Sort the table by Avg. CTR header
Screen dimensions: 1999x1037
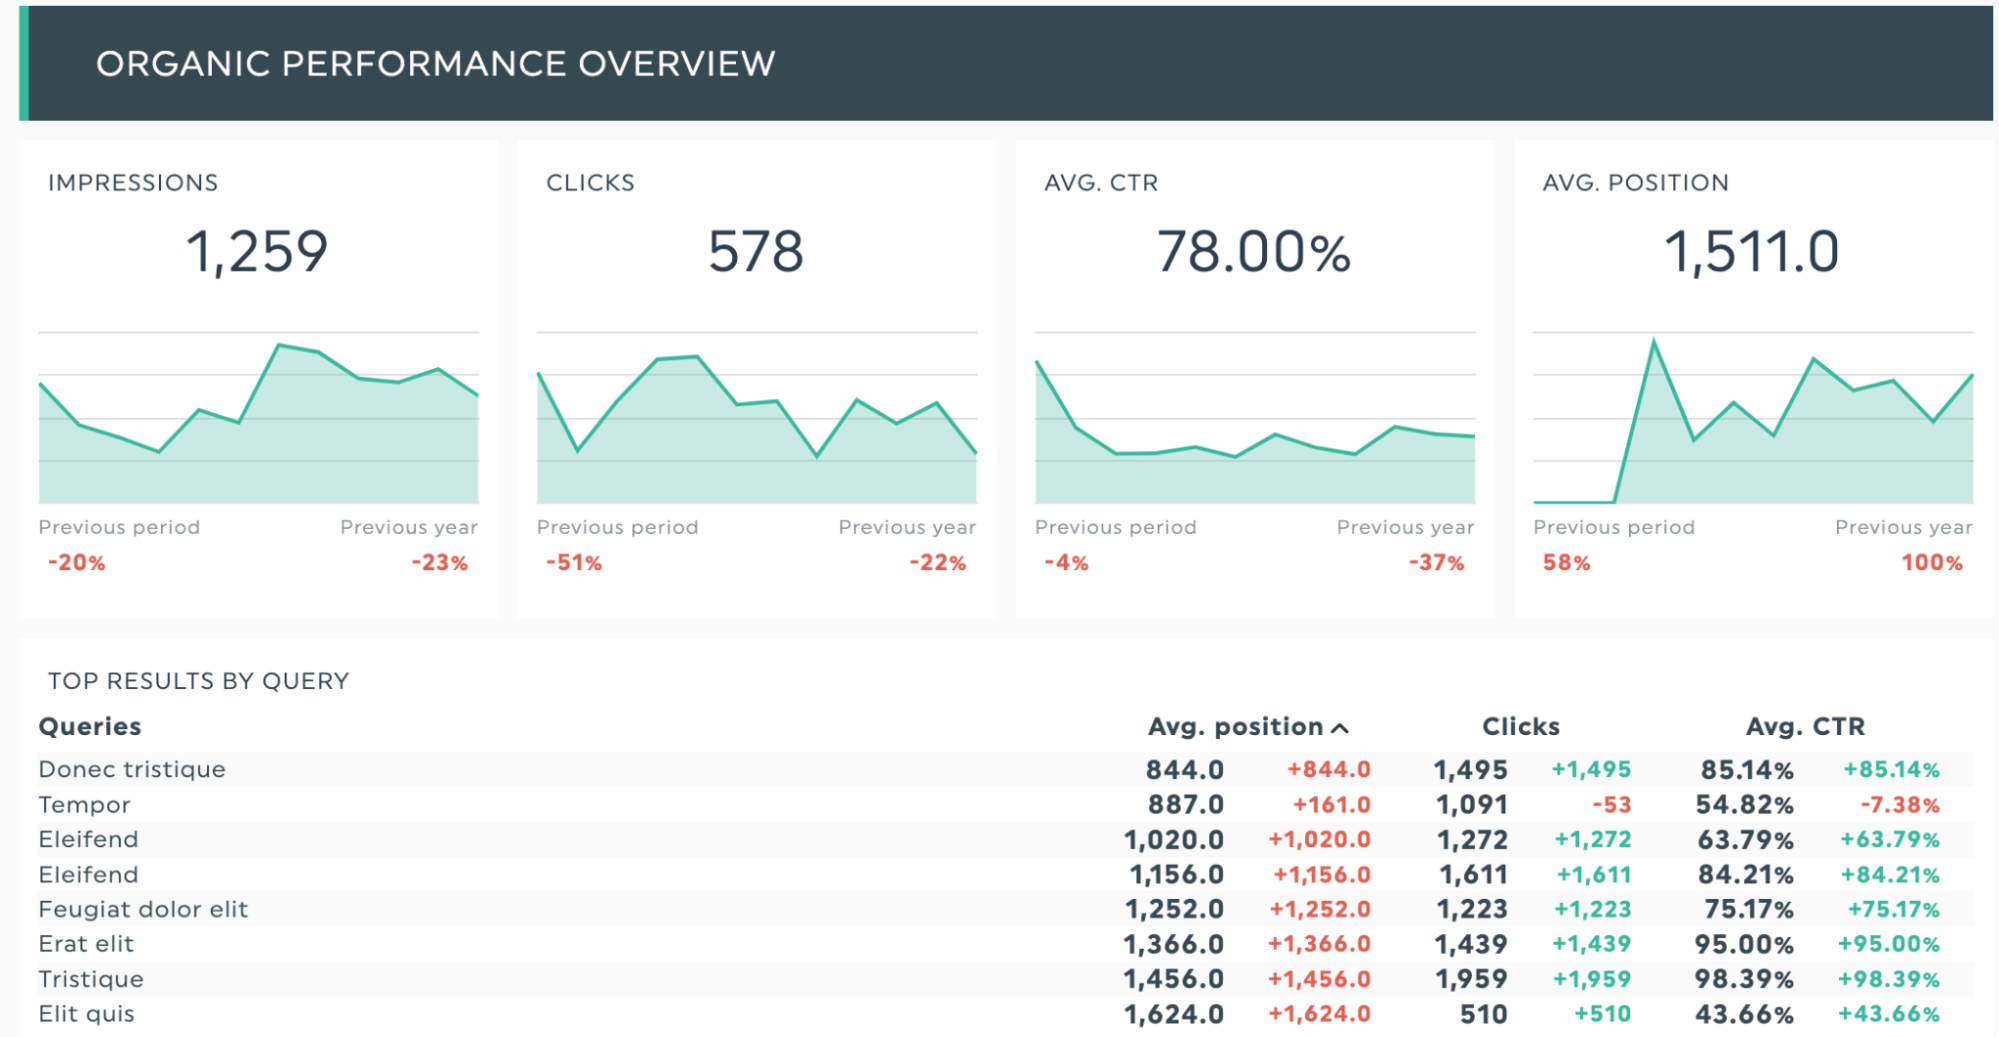[1804, 727]
